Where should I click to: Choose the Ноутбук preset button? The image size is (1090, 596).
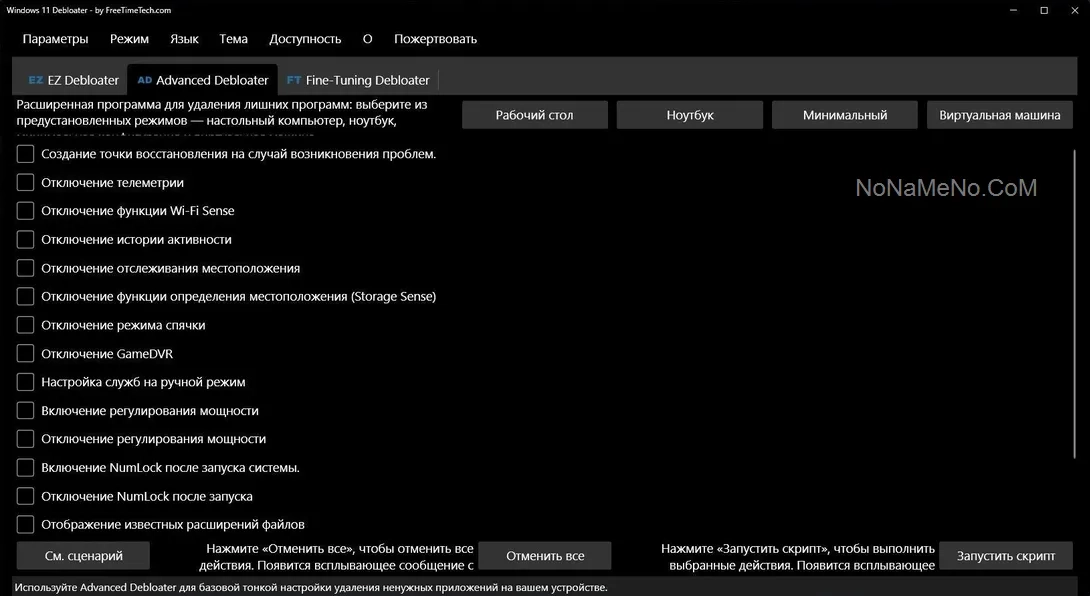click(690, 115)
